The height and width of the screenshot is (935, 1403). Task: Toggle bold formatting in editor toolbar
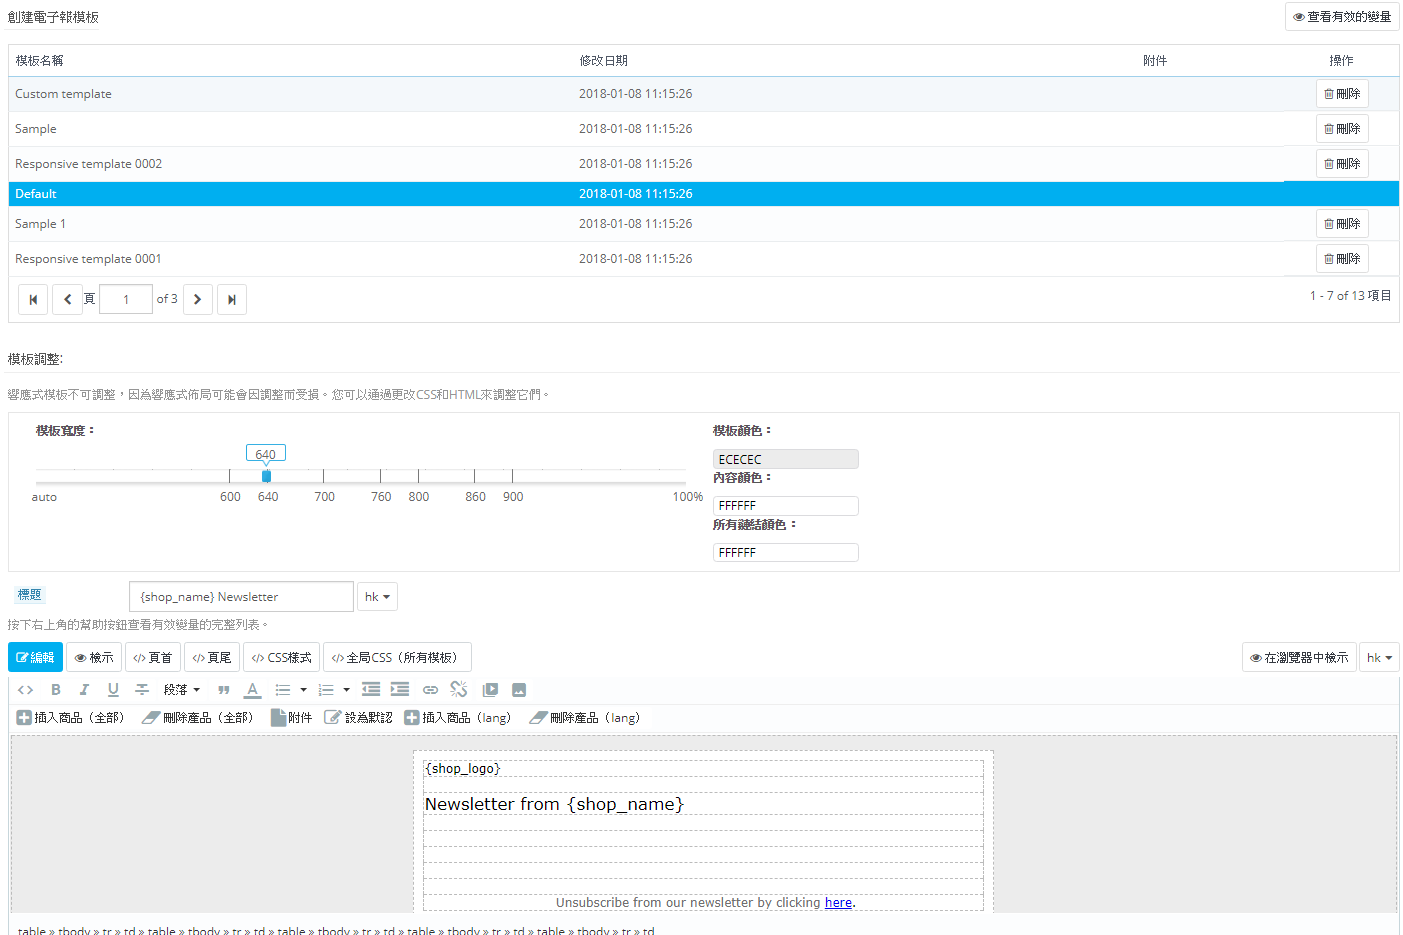(x=56, y=690)
